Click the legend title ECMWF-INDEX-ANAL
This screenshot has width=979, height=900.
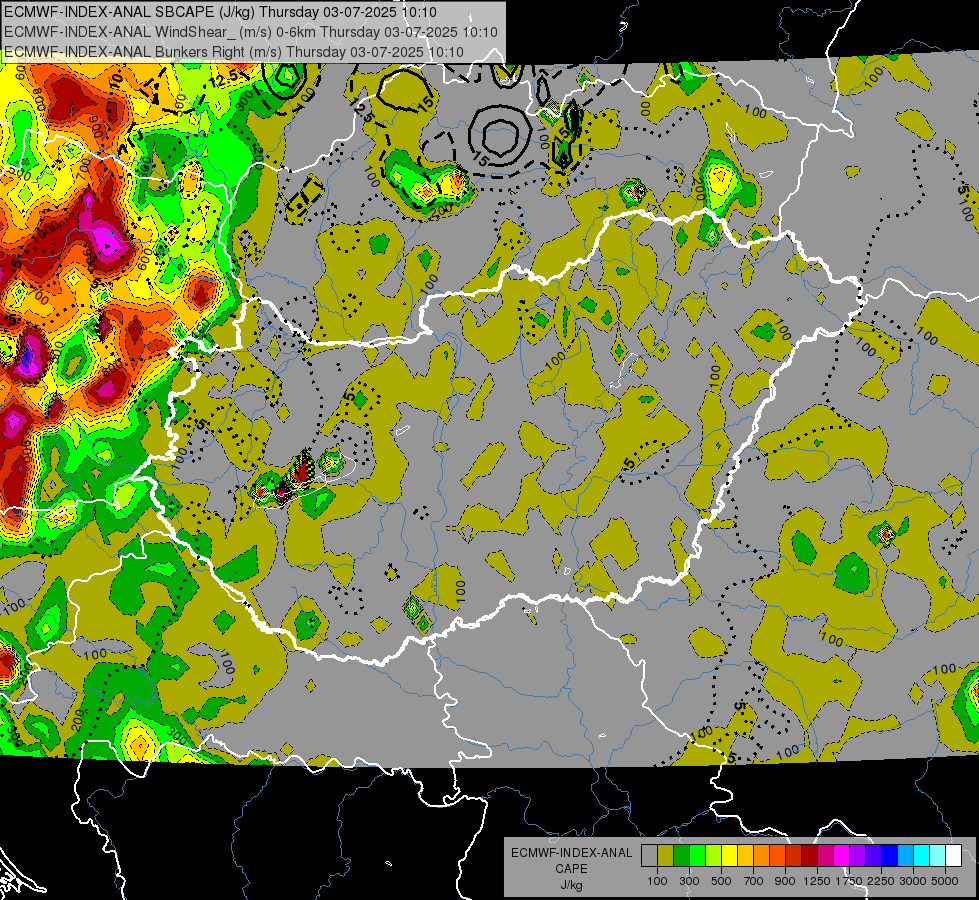pos(572,853)
